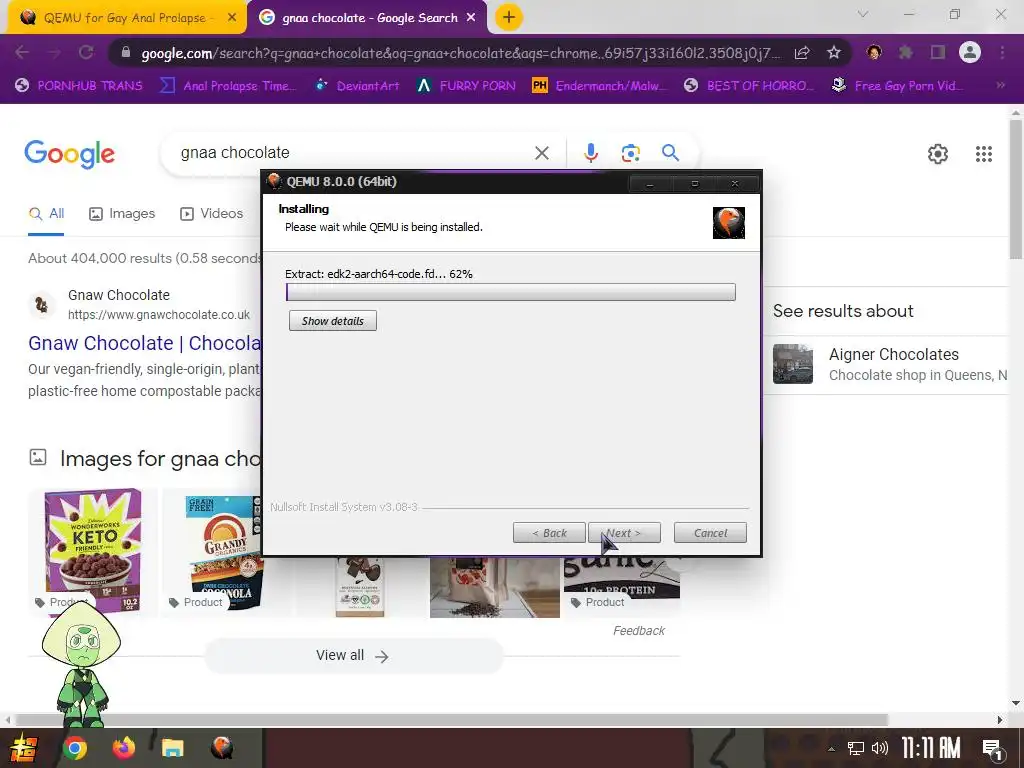Open the Keto cereal product thumbnail
Screen dimensions: 1024x768
[x=93, y=550]
